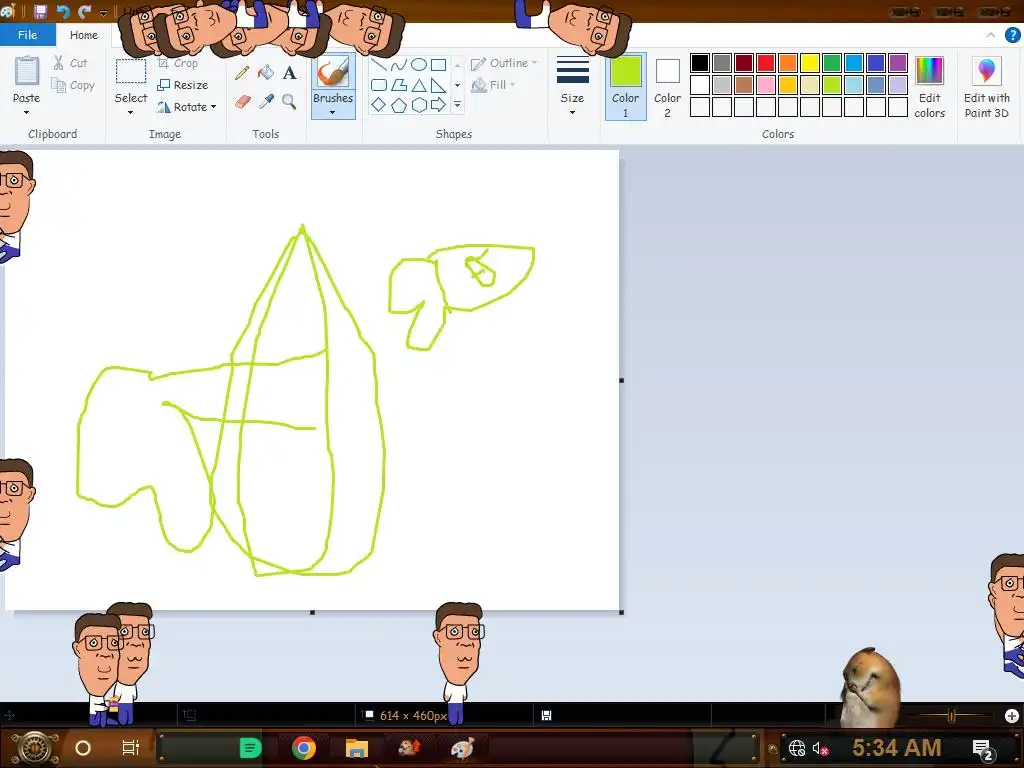
Task: Open the notification center icon
Action: coord(982,748)
